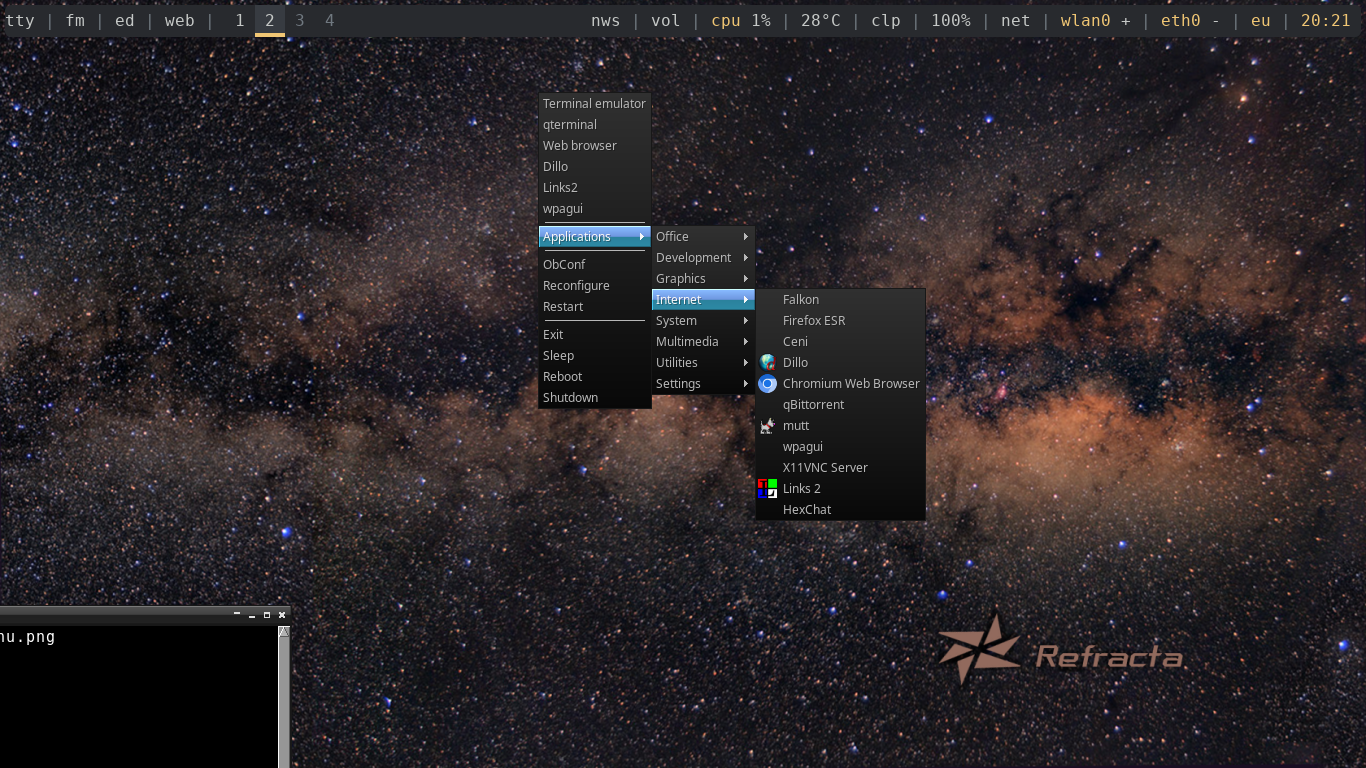Launch HexChat from Internet submenu

pos(840,509)
